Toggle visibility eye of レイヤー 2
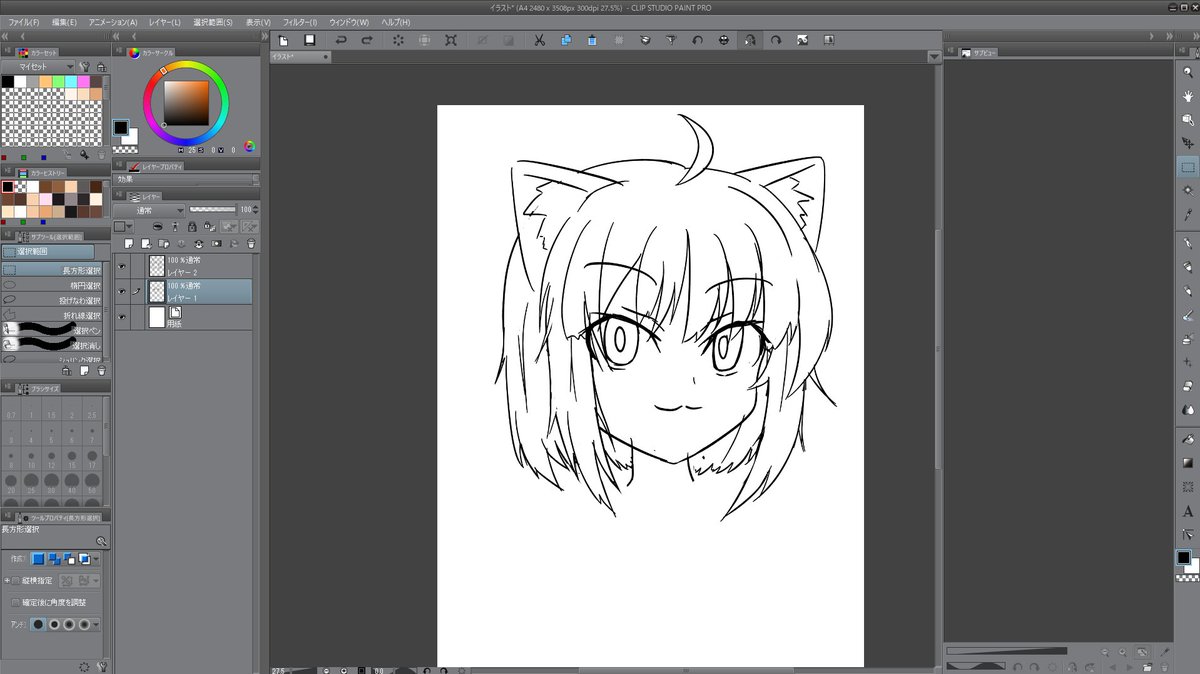 (x=122, y=266)
